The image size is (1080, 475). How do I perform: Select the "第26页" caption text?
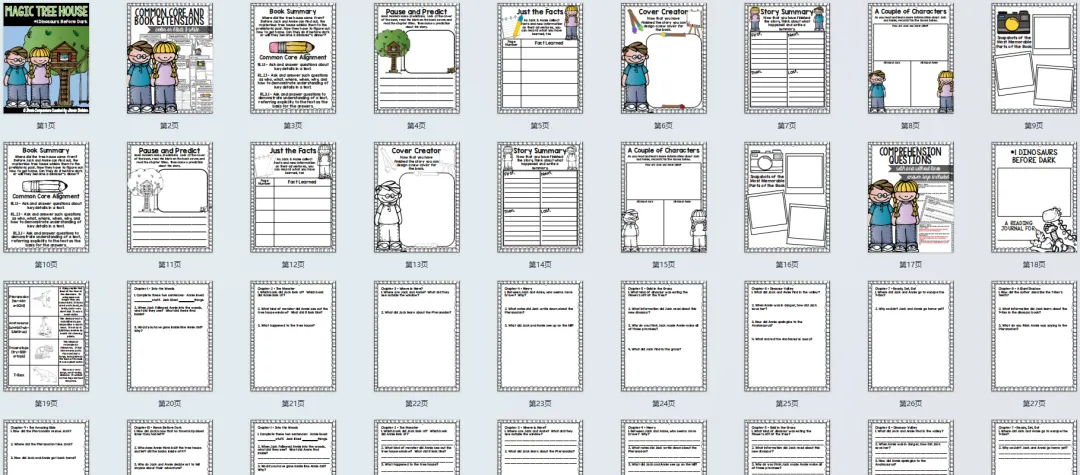pos(911,403)
